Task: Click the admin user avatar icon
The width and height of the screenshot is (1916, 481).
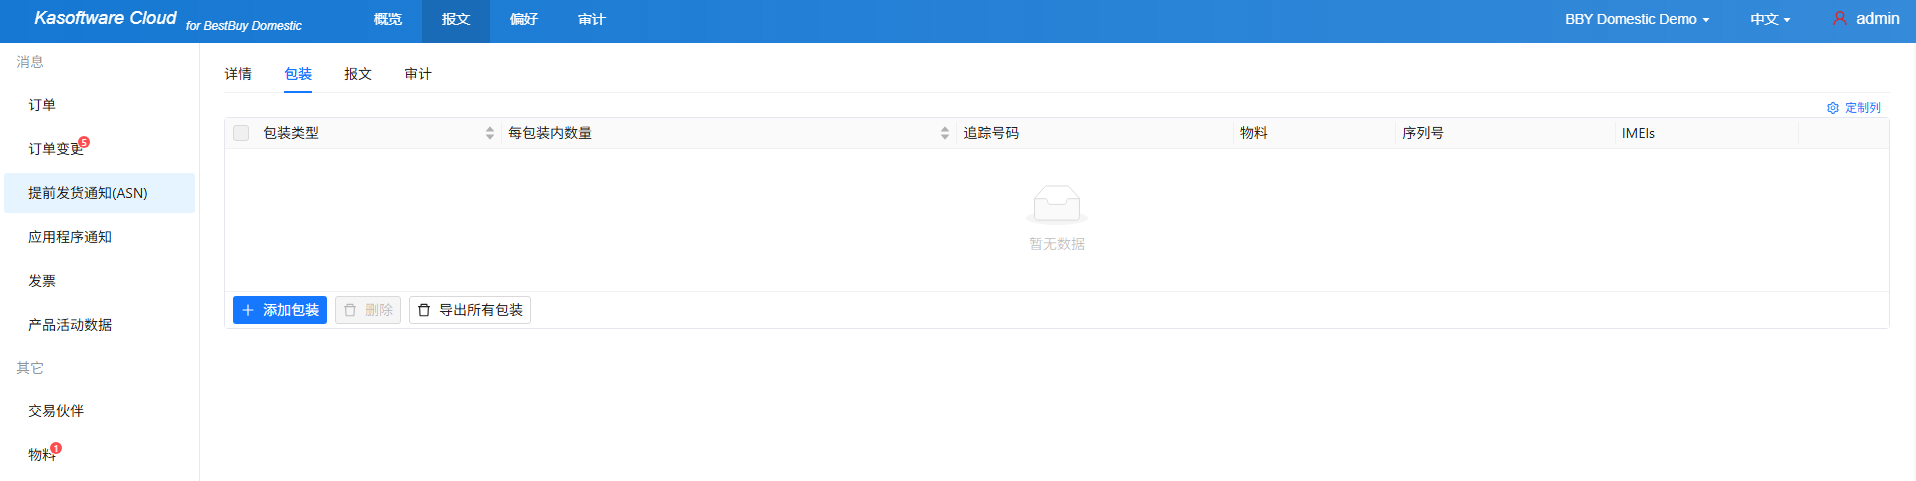Action: click(x=1839, y=19)
